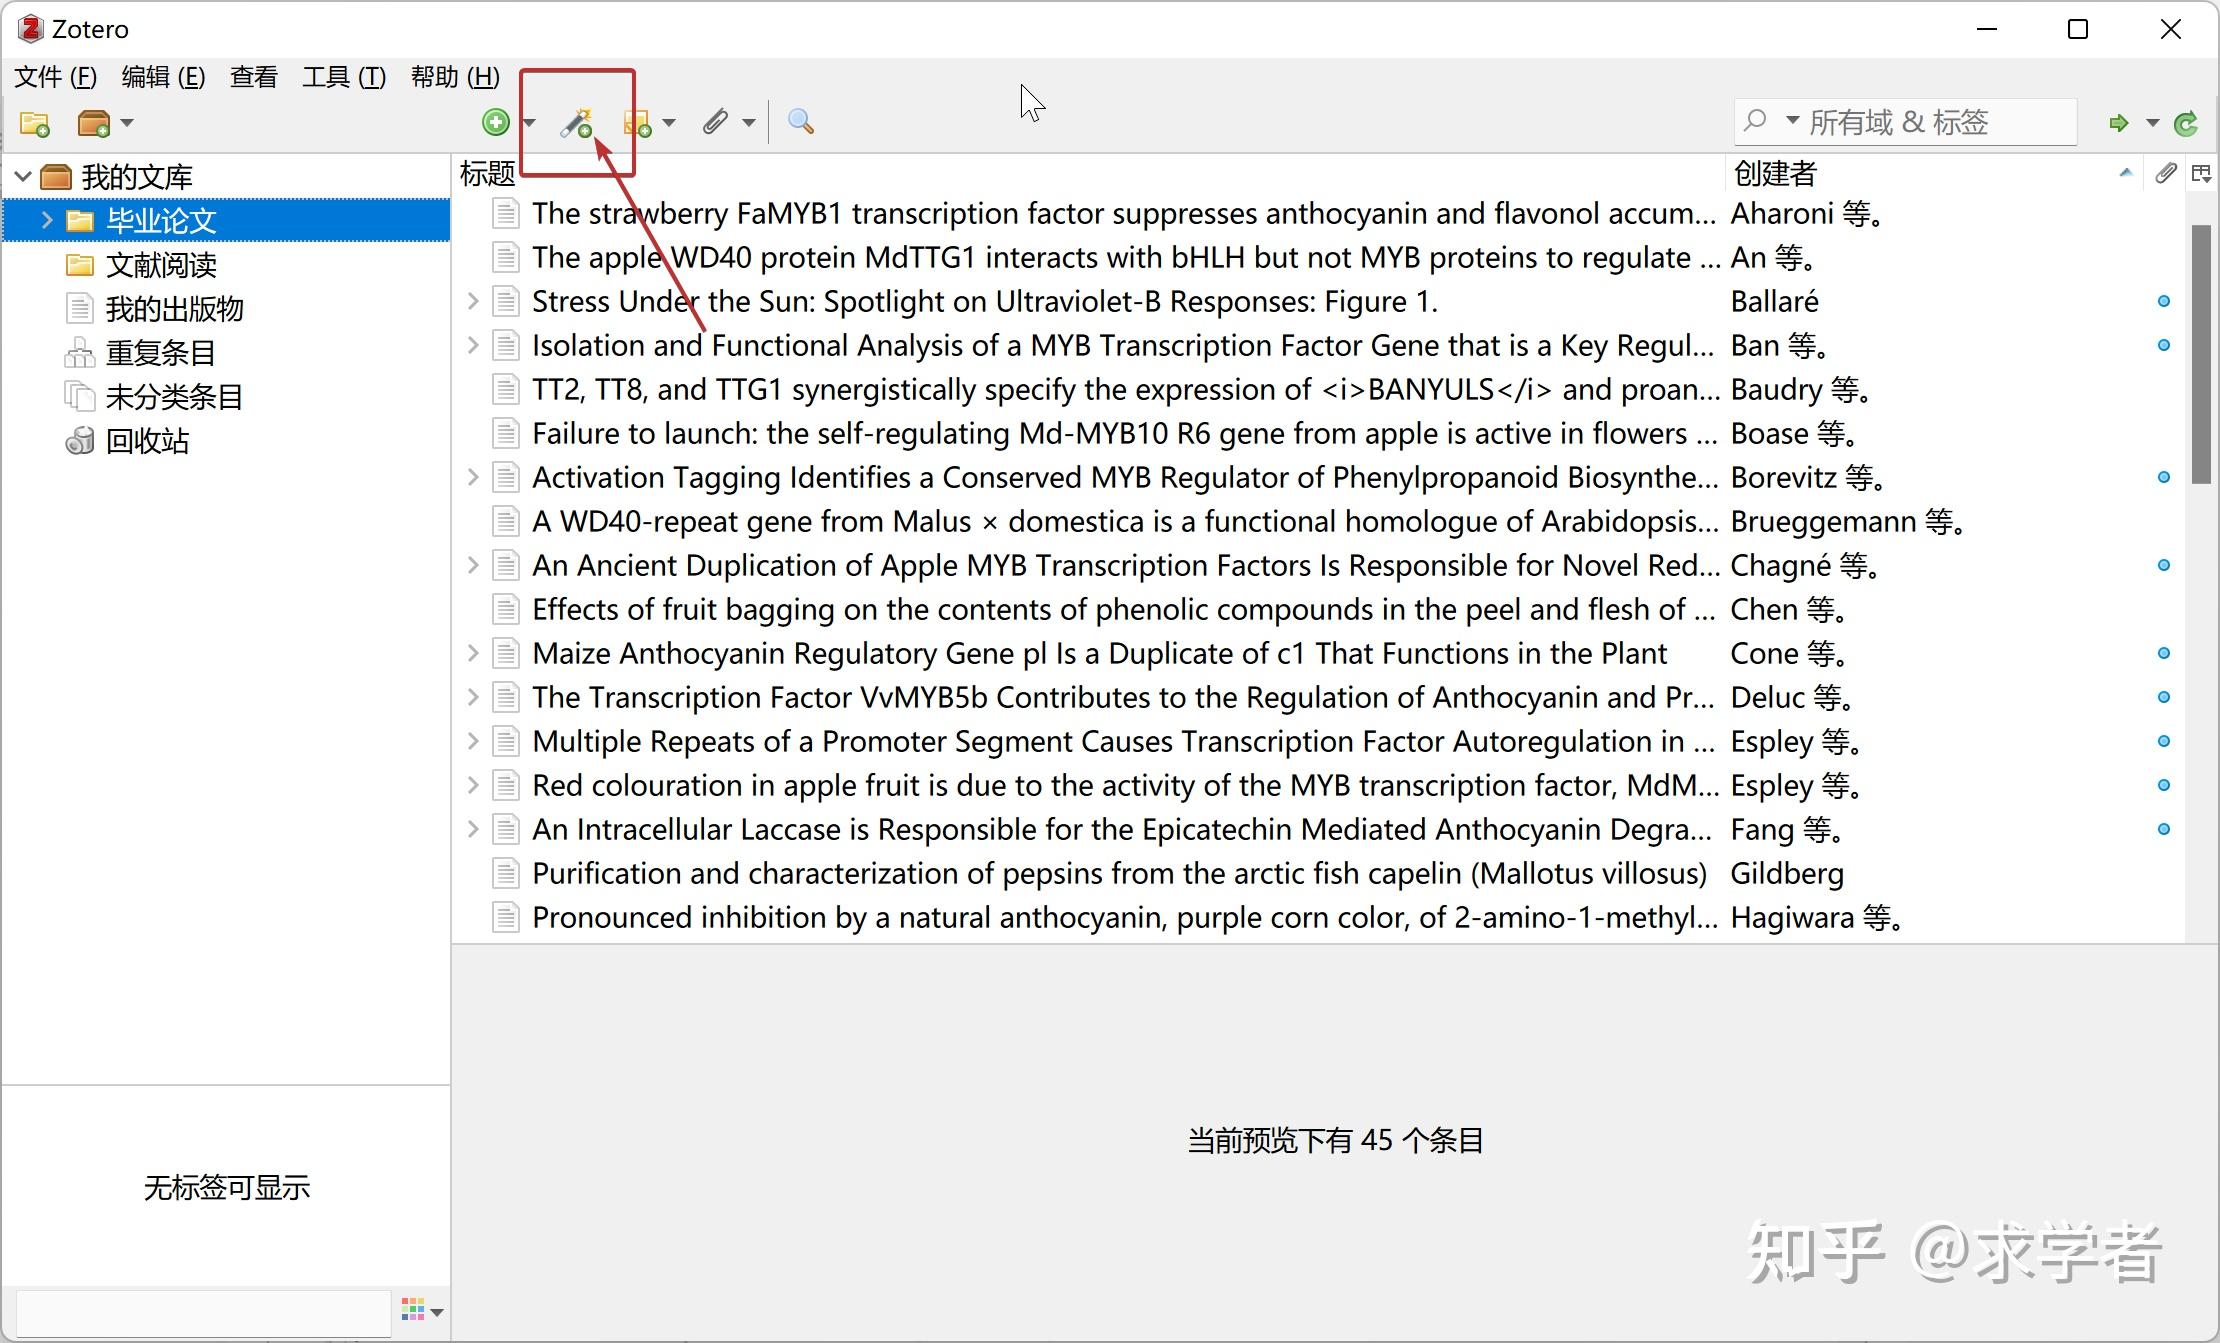Screen dimensions: 2220x1343
Task: Expand the 毕业论文 collection
Action: (x=46, y=220)
